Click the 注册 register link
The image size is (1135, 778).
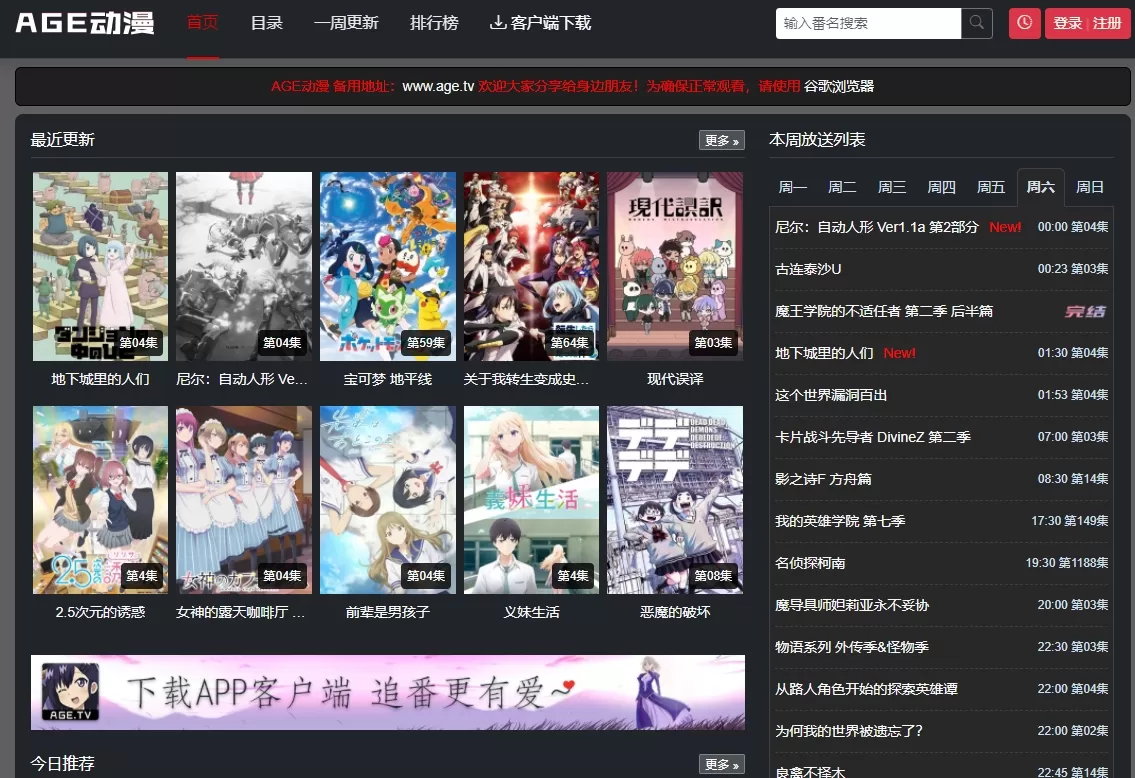[1107, 23]
